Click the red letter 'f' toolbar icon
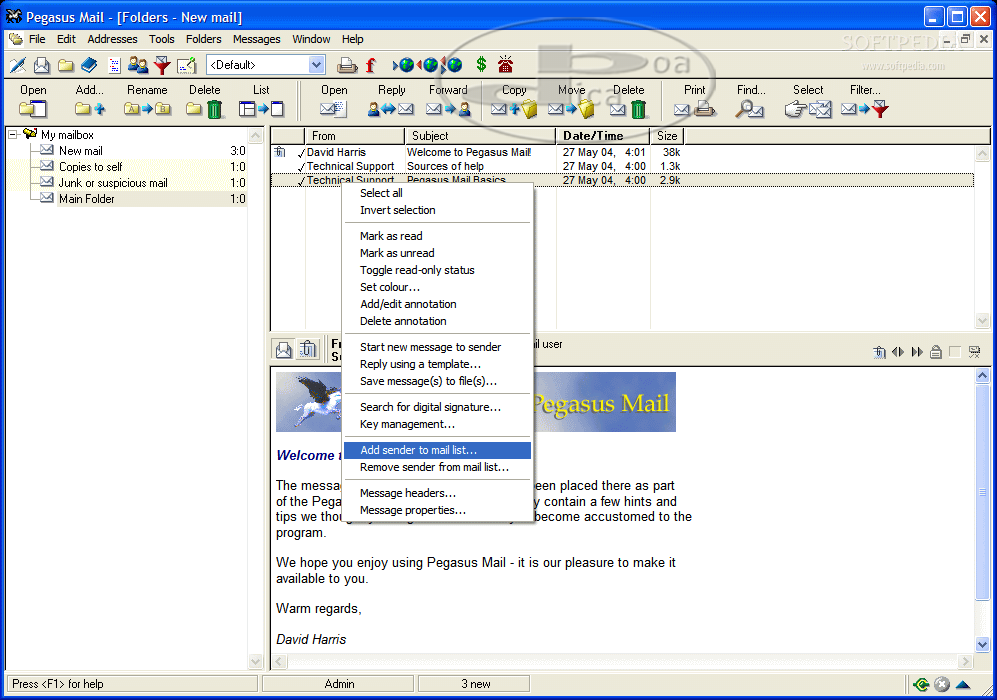997x700 pixels. point(370,65)
